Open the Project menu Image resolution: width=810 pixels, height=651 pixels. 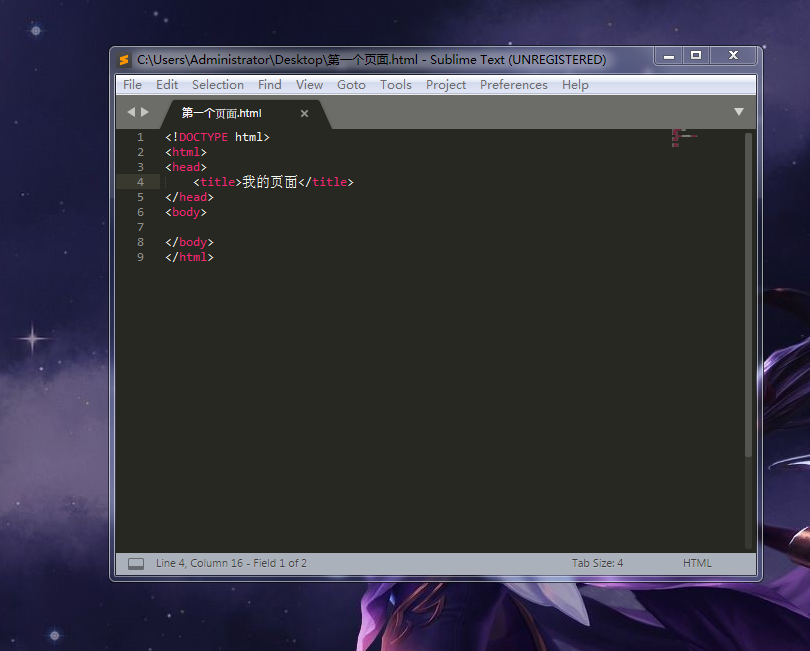click(446, 85)
